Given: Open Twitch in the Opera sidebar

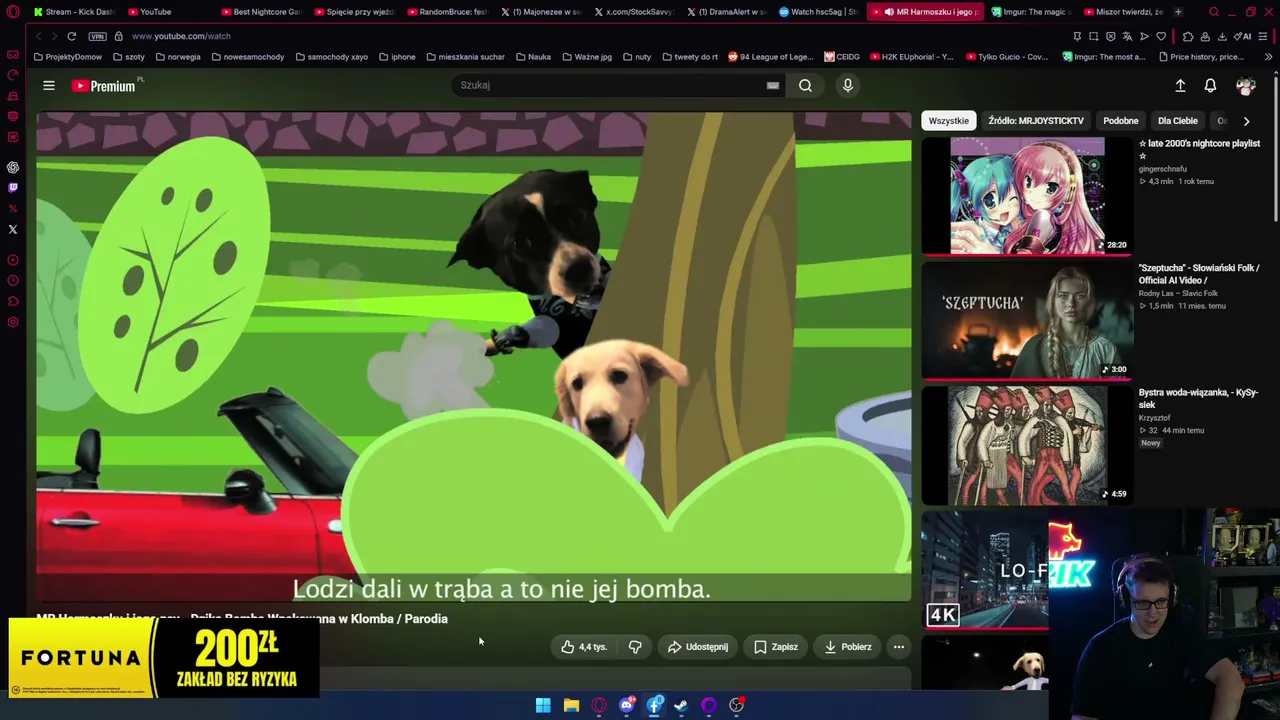Looking at the screenshot, I should pyautogui.click(x=13, y=188).
